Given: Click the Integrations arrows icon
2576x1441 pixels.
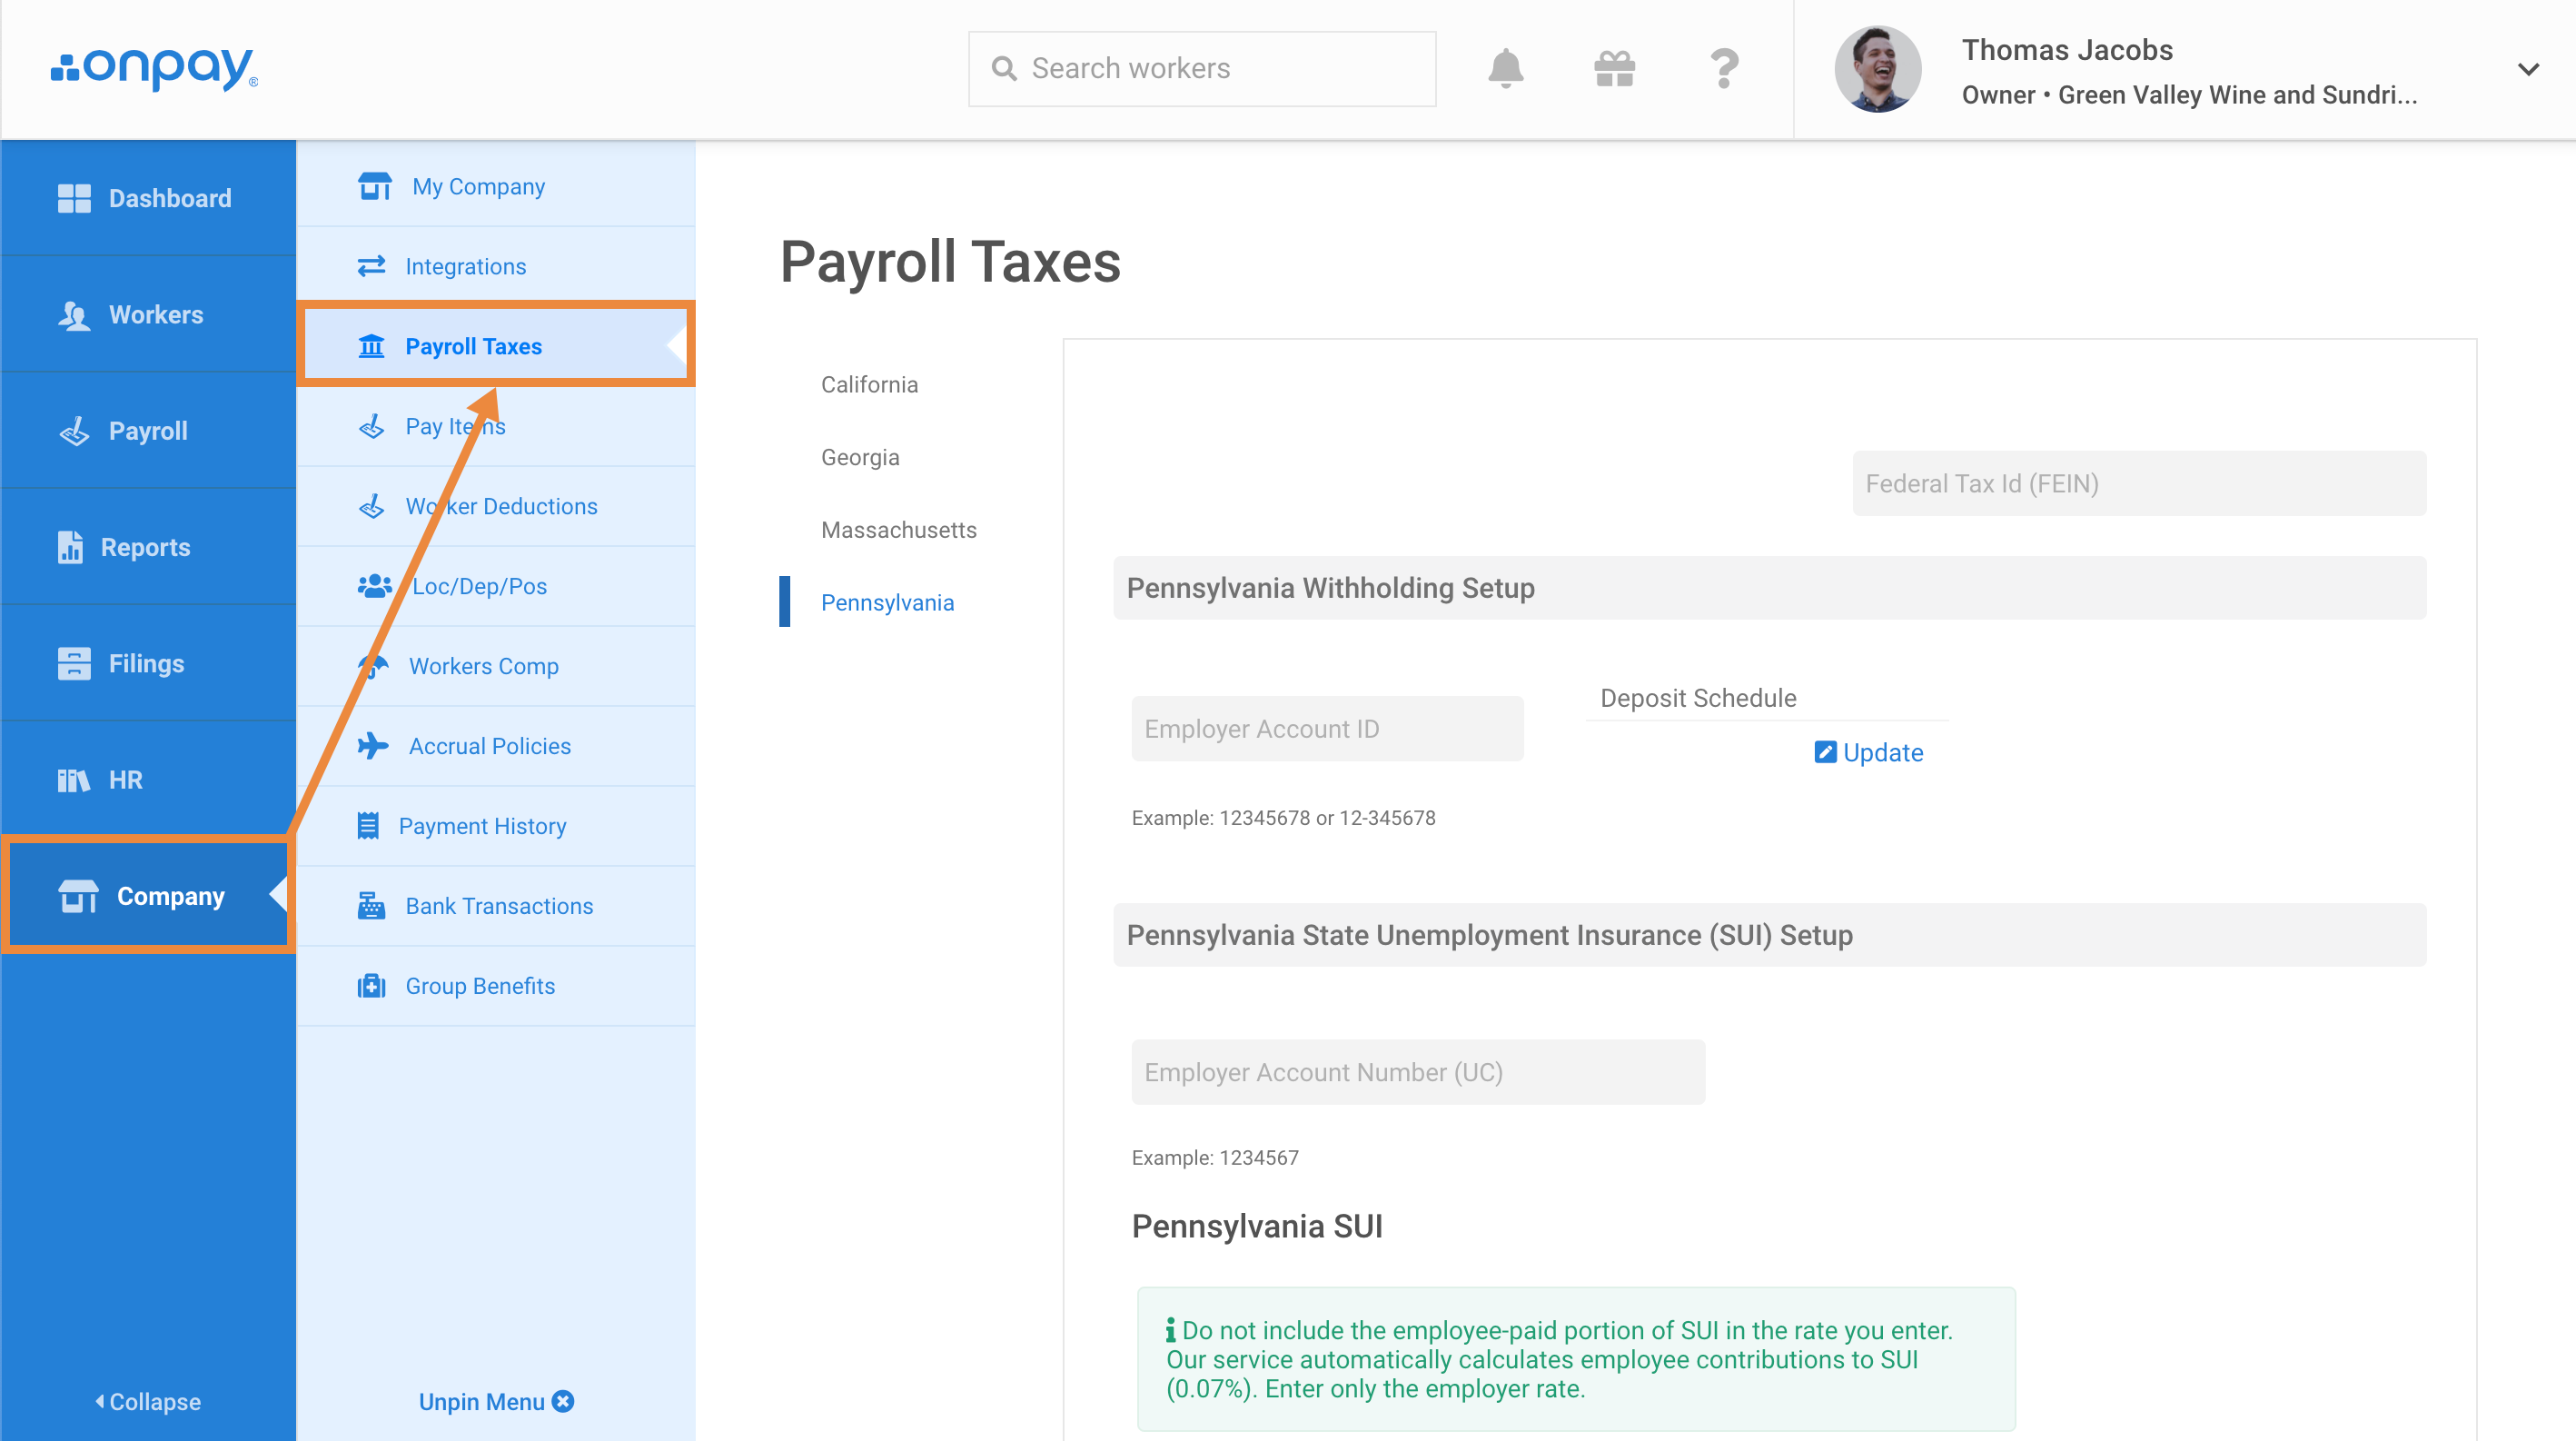Looking at the screenshot, I should pyautogui.click(x=371, y=266).
